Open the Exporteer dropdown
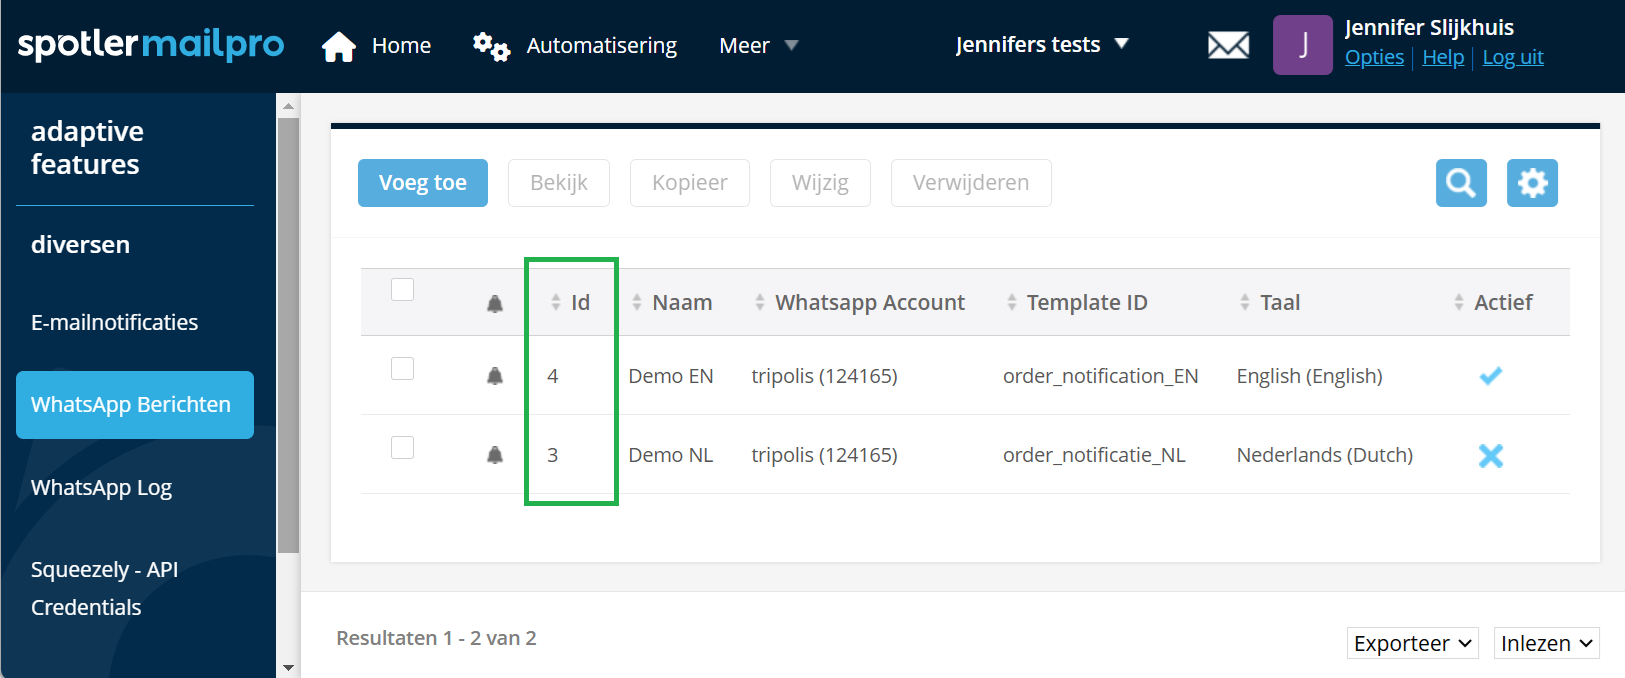Image resolution: width=1625 pixels, height=678 pixels. point(1412,643)
